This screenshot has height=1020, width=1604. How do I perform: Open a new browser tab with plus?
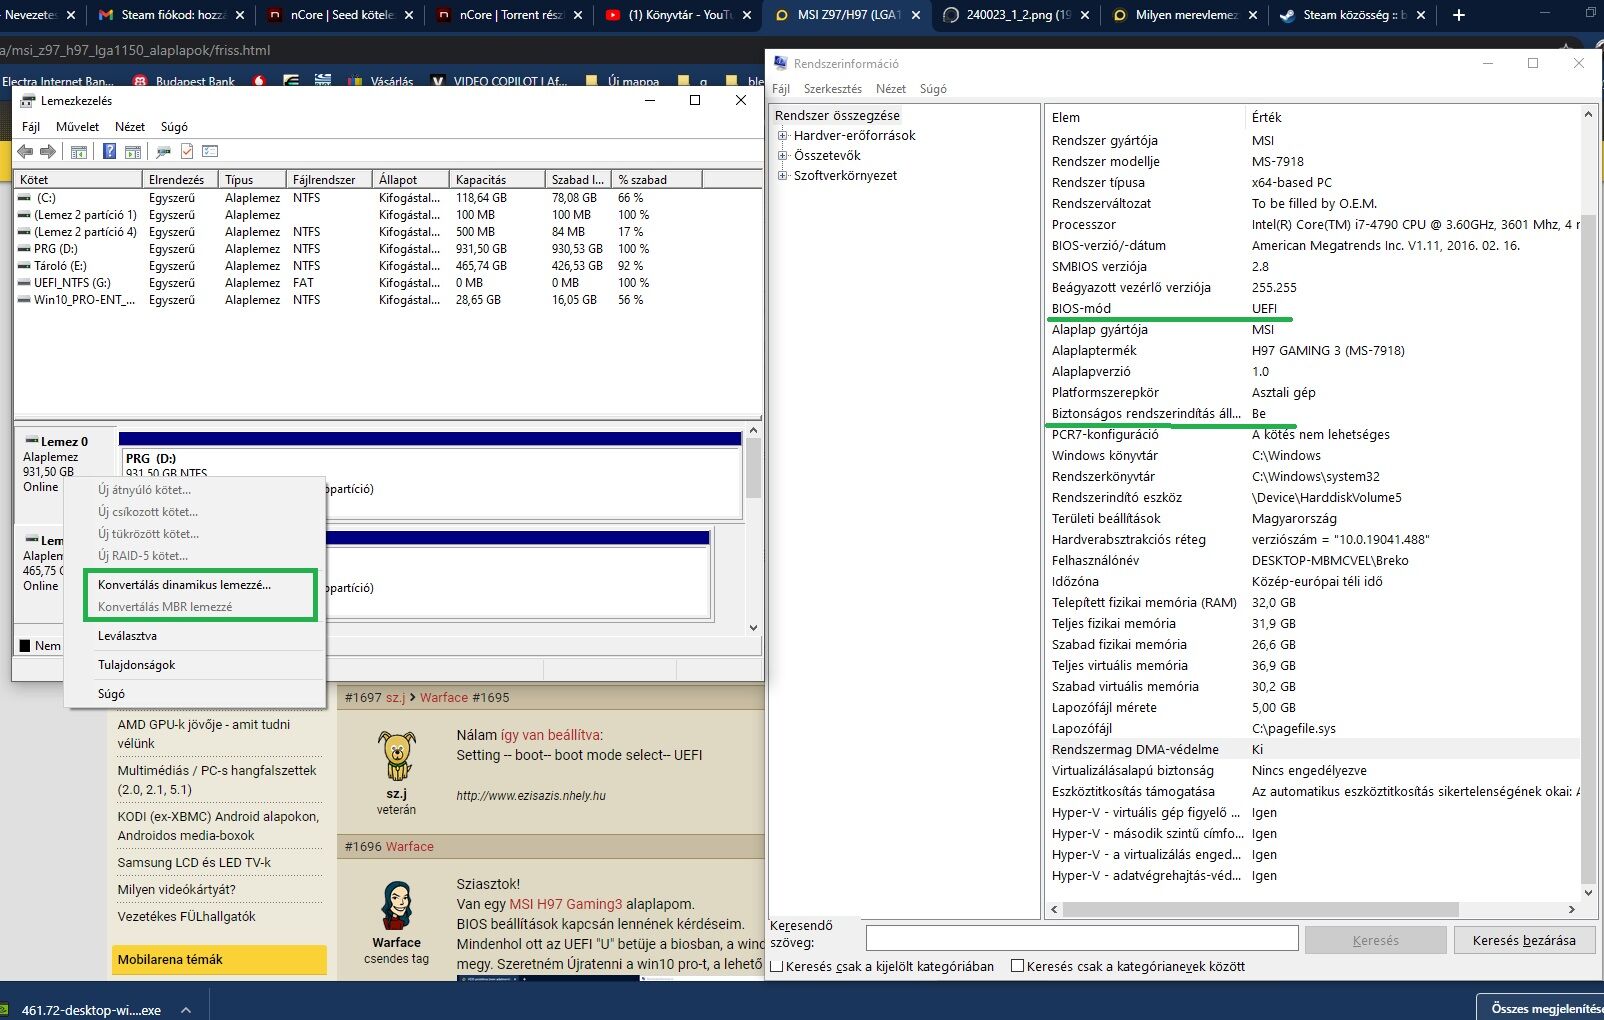(1459, 15)
